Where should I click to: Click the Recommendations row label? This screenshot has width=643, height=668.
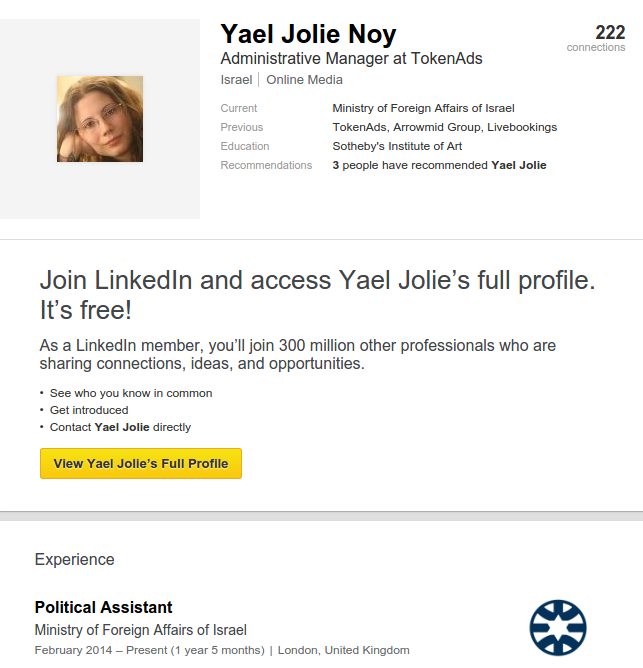(x=266, y=165)
